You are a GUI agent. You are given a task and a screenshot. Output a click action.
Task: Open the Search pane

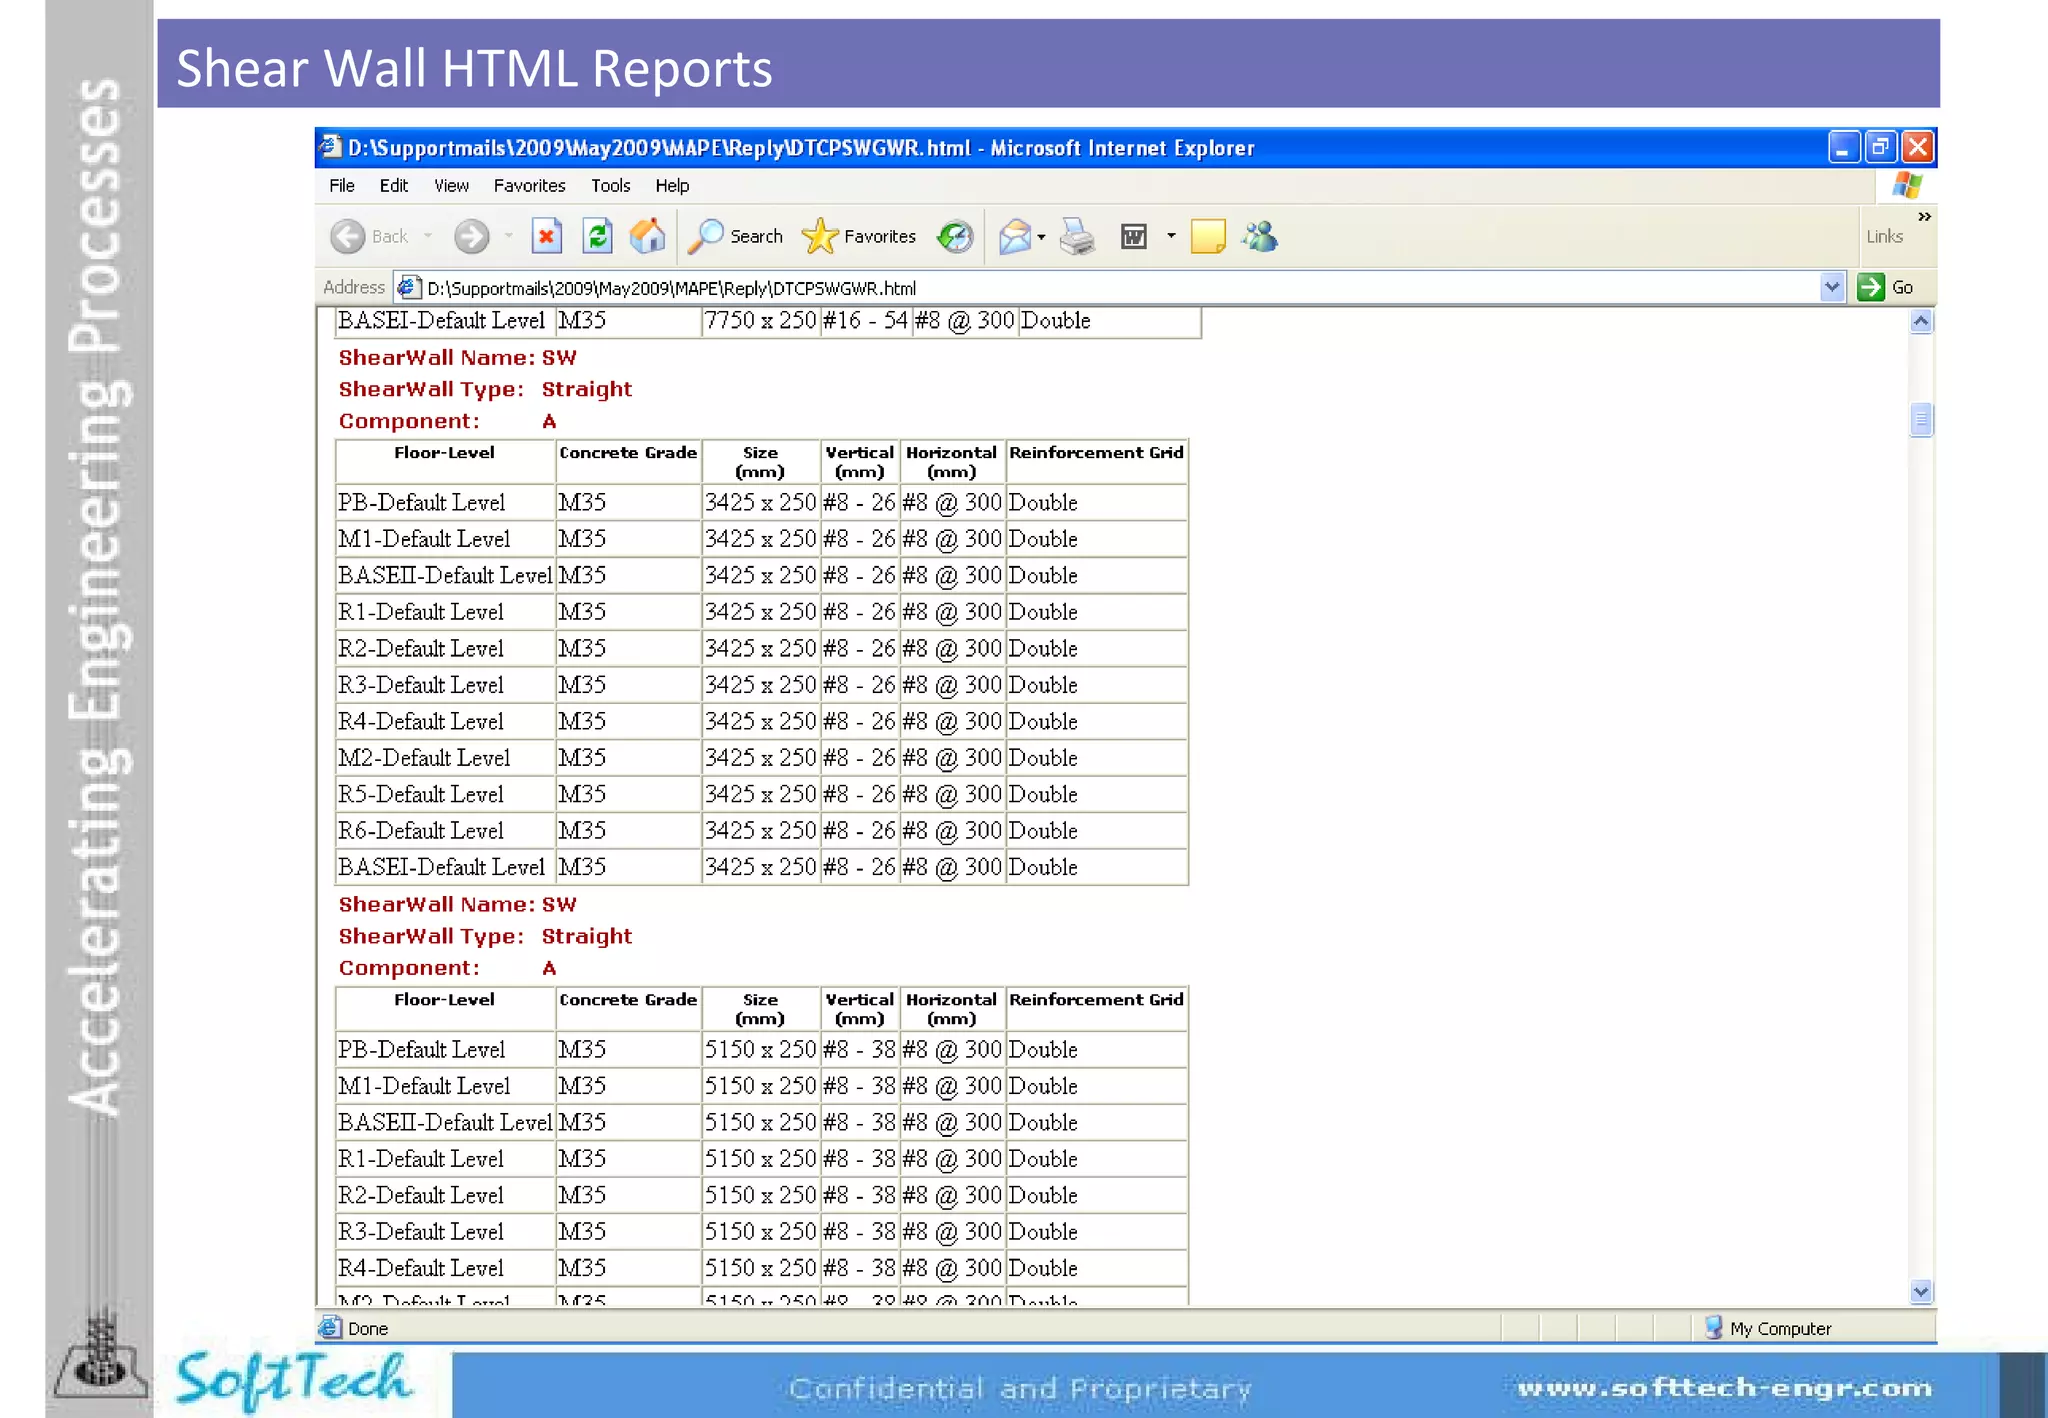coord(736,237)
